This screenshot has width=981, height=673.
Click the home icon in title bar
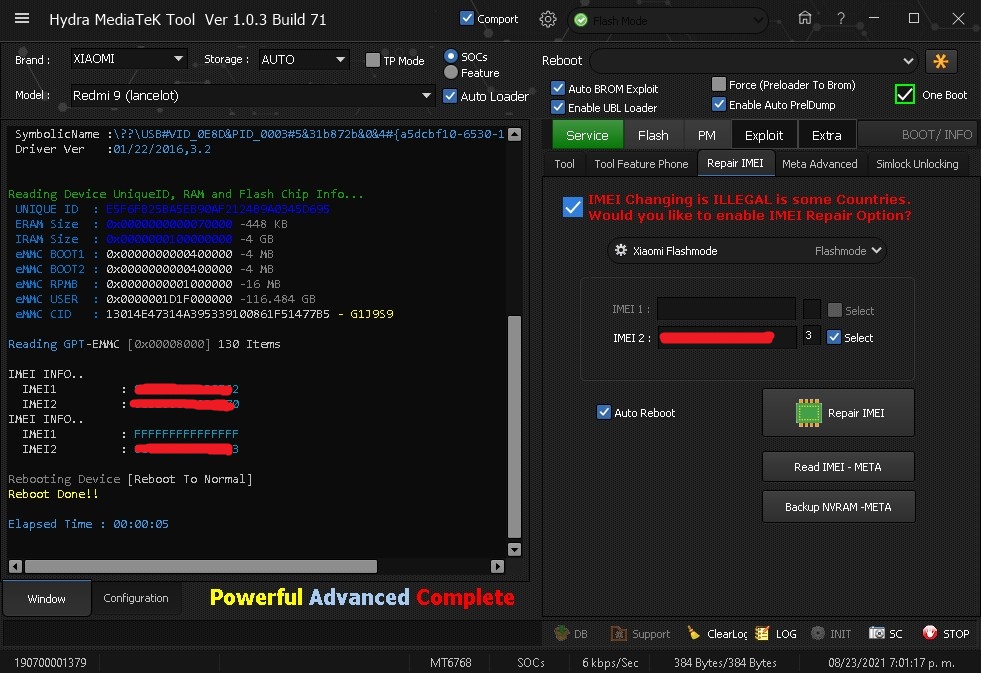click(805, 19)
